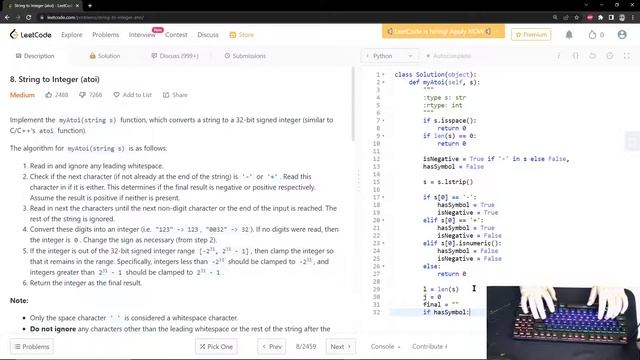Click code line 32 'if hasSymbol:'
The height and width of the screenshot is (360, 640).
click(x=447, y=312)
